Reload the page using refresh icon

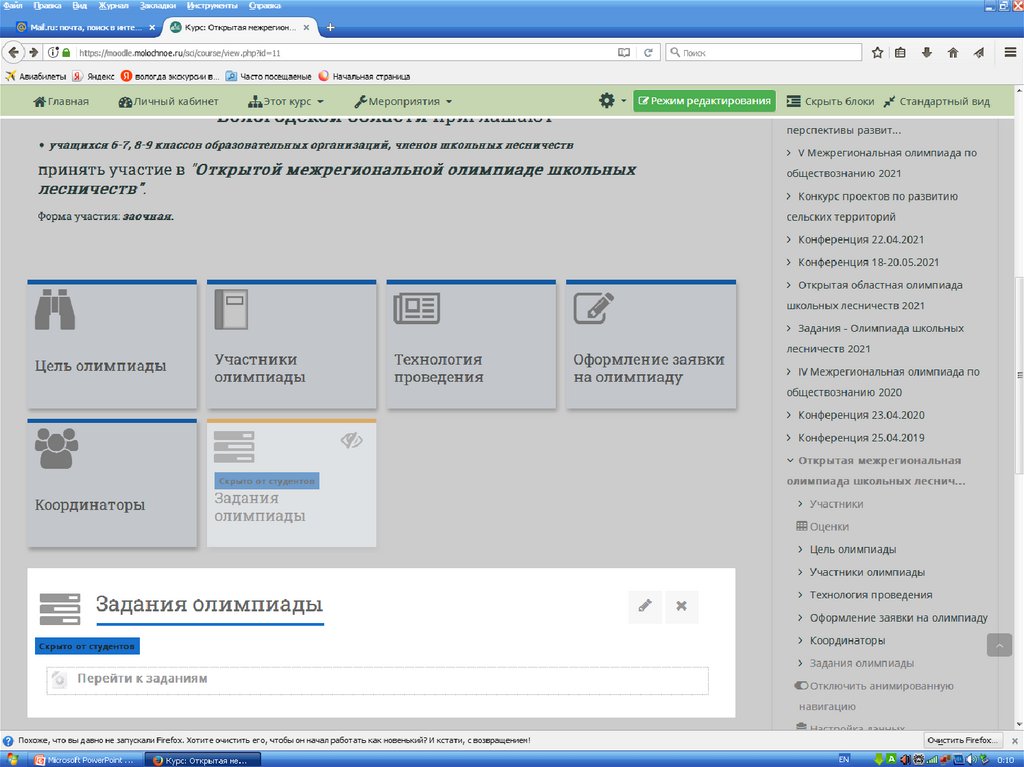648,53
